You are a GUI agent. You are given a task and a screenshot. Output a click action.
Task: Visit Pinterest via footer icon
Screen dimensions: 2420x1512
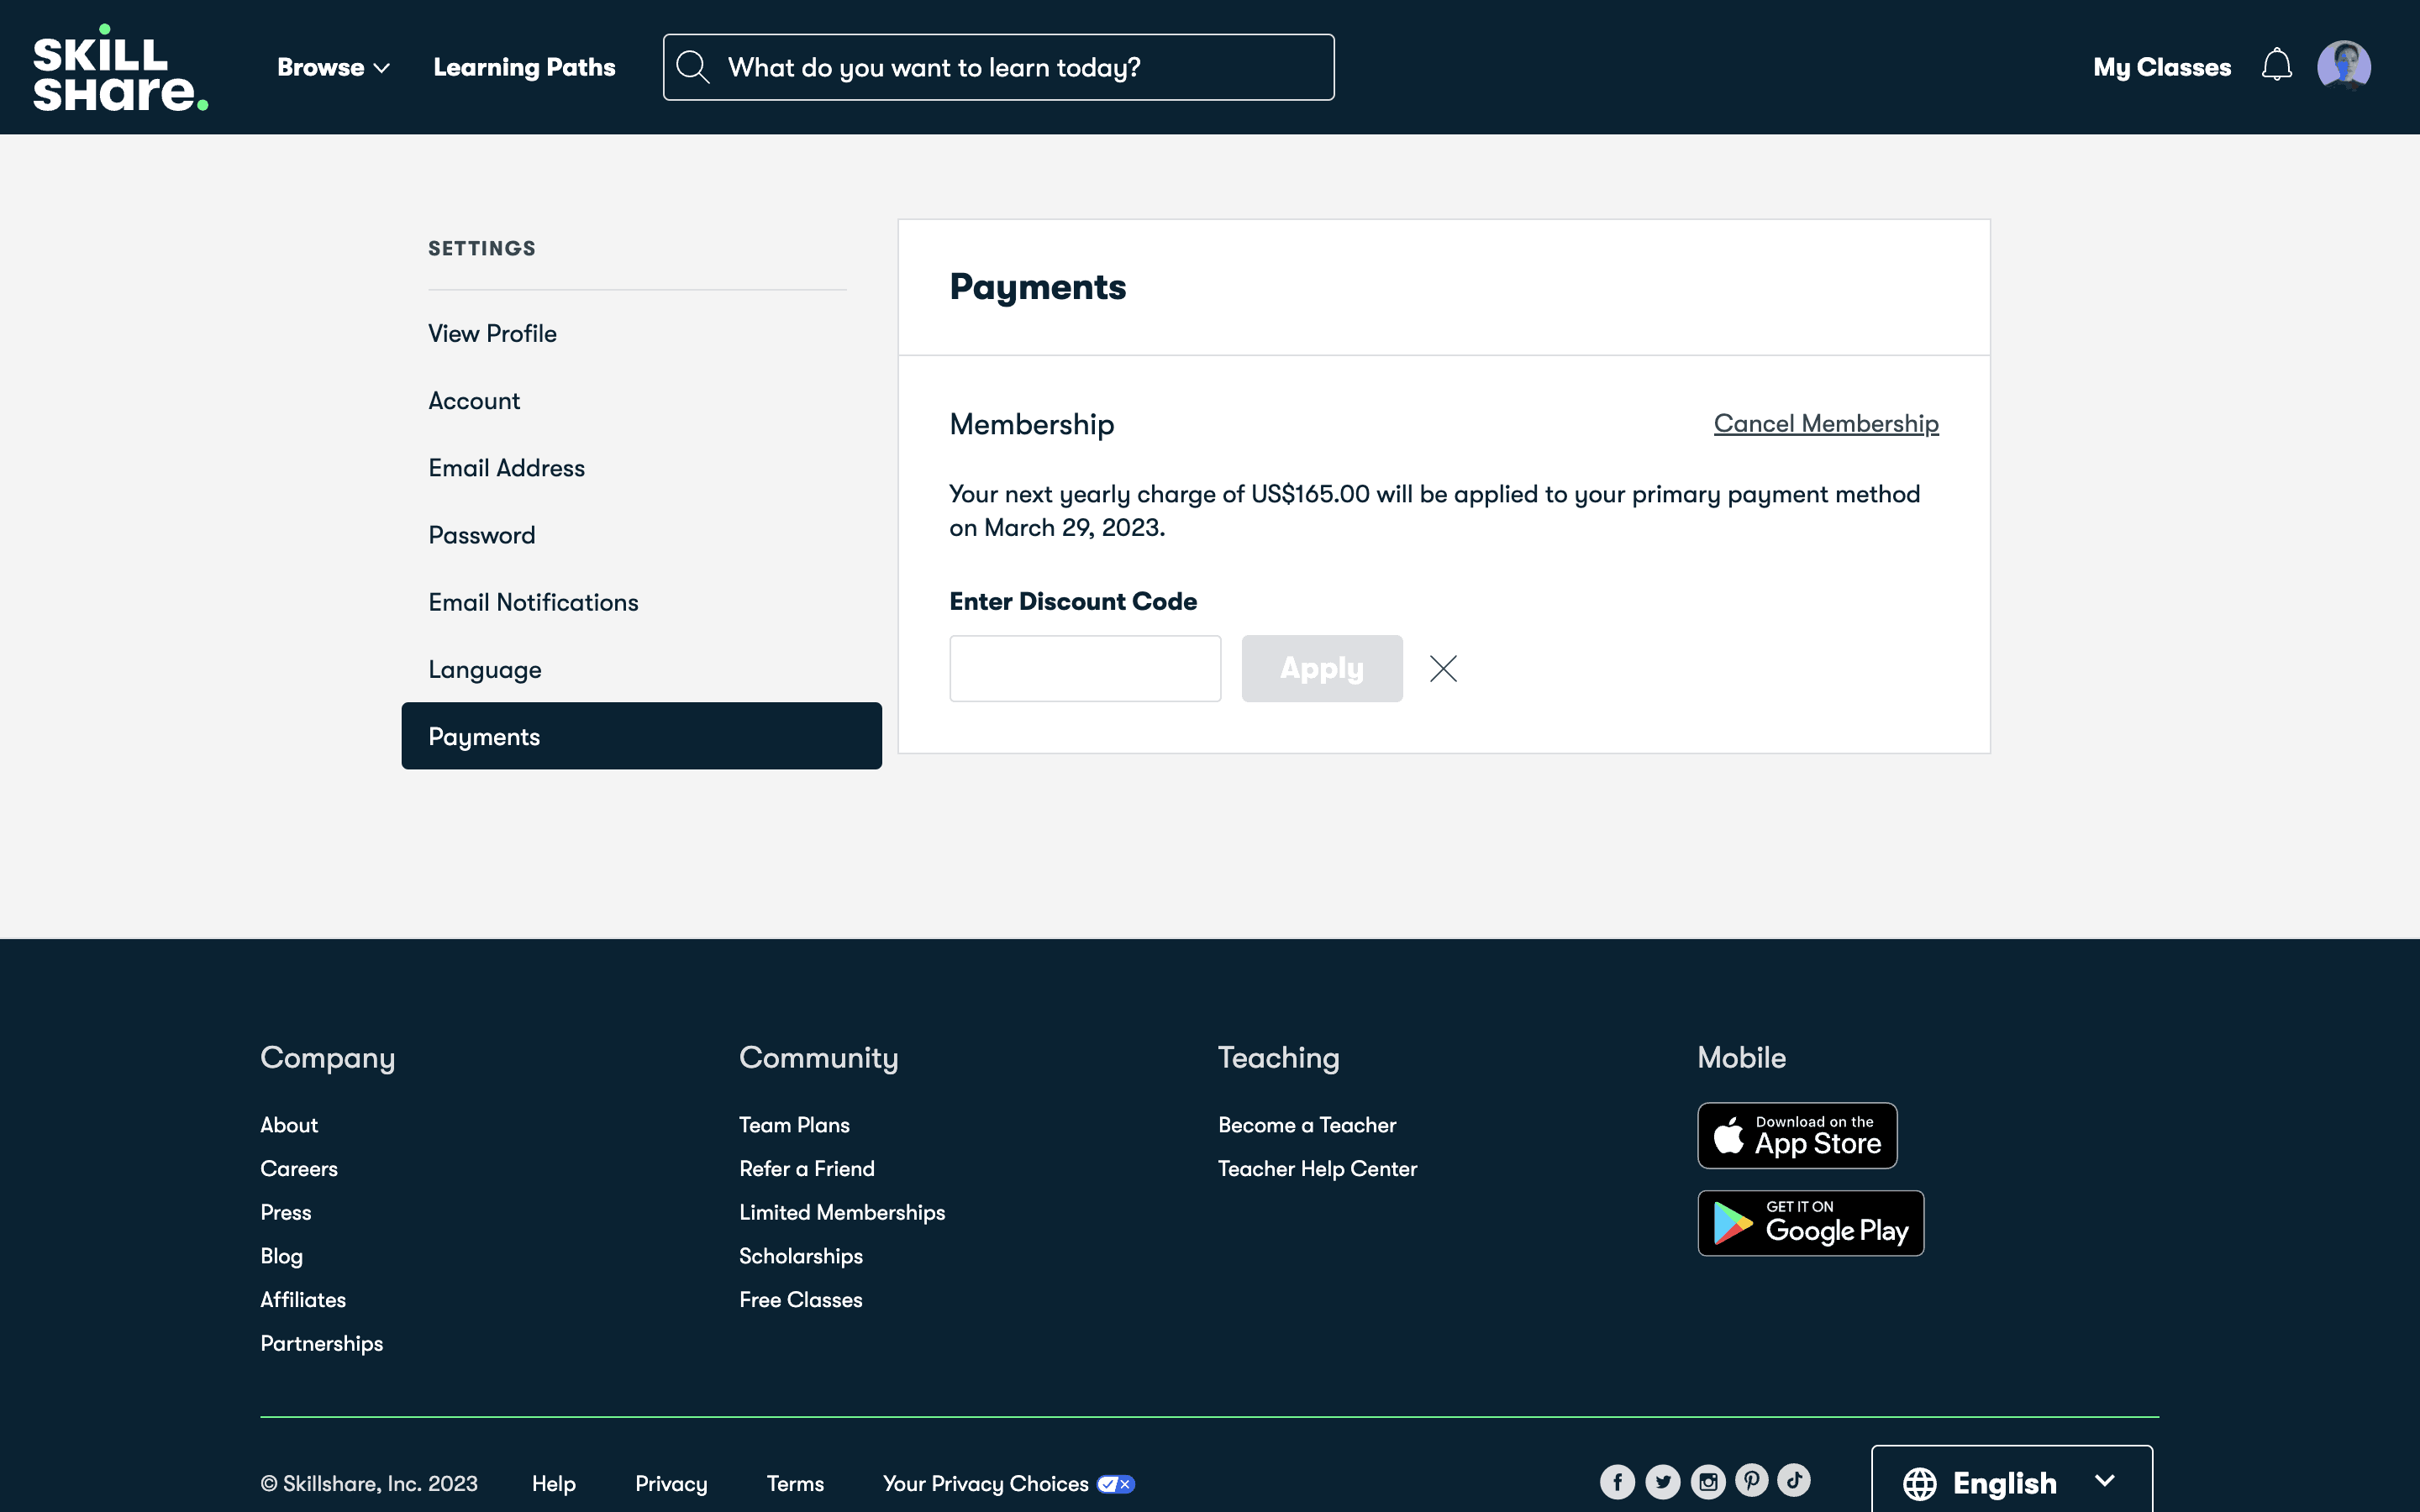tap(1751, 1480)
